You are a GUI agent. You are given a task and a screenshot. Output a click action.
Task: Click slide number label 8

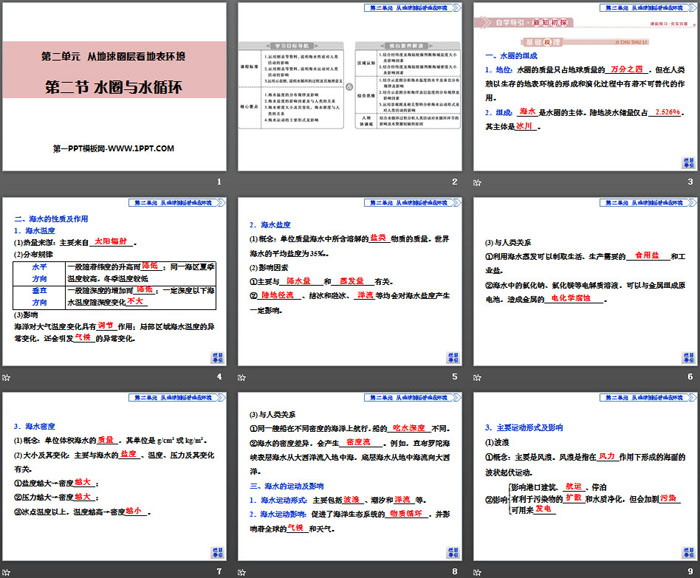click(x=454, y=571)
